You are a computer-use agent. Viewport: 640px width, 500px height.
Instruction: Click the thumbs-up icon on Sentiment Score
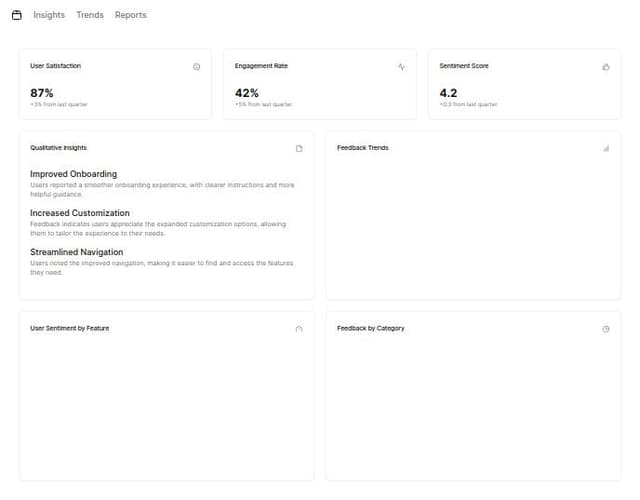coord(606,67)
